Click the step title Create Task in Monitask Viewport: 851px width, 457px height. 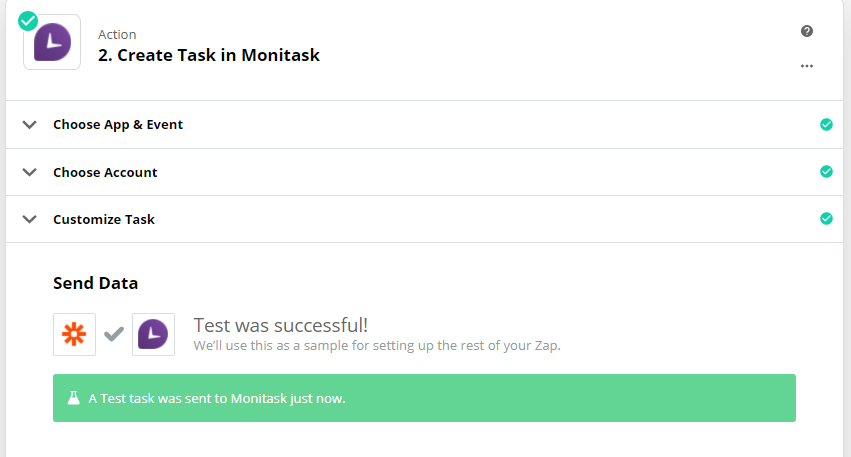(209, 56)
